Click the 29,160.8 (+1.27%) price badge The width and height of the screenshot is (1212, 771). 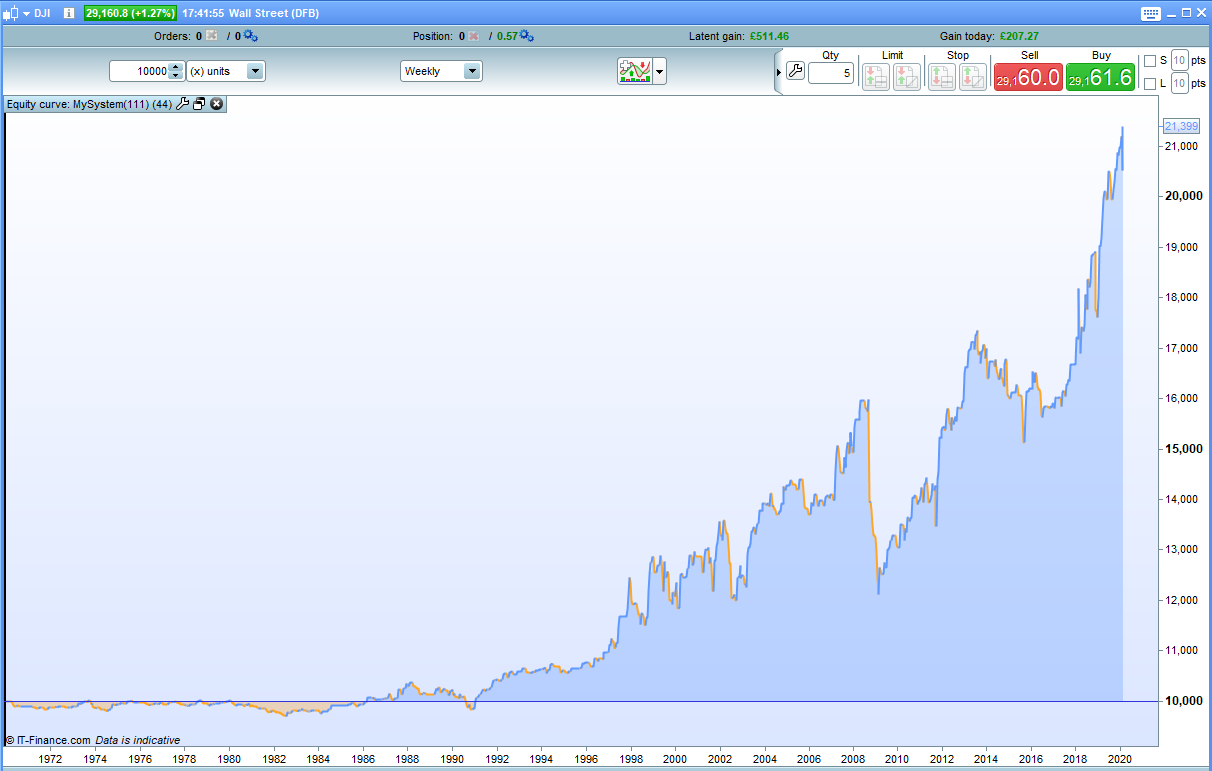click(x=130, y=13)
